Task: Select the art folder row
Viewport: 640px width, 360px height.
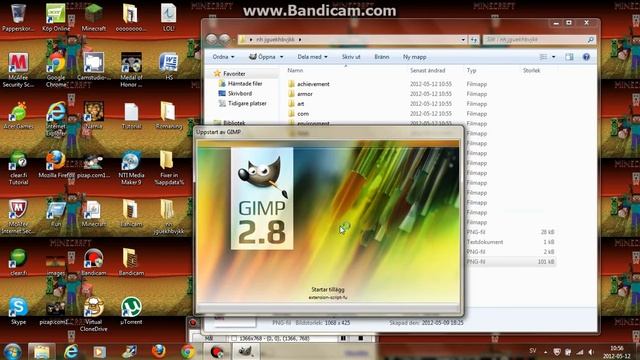Action: (300, 104)
